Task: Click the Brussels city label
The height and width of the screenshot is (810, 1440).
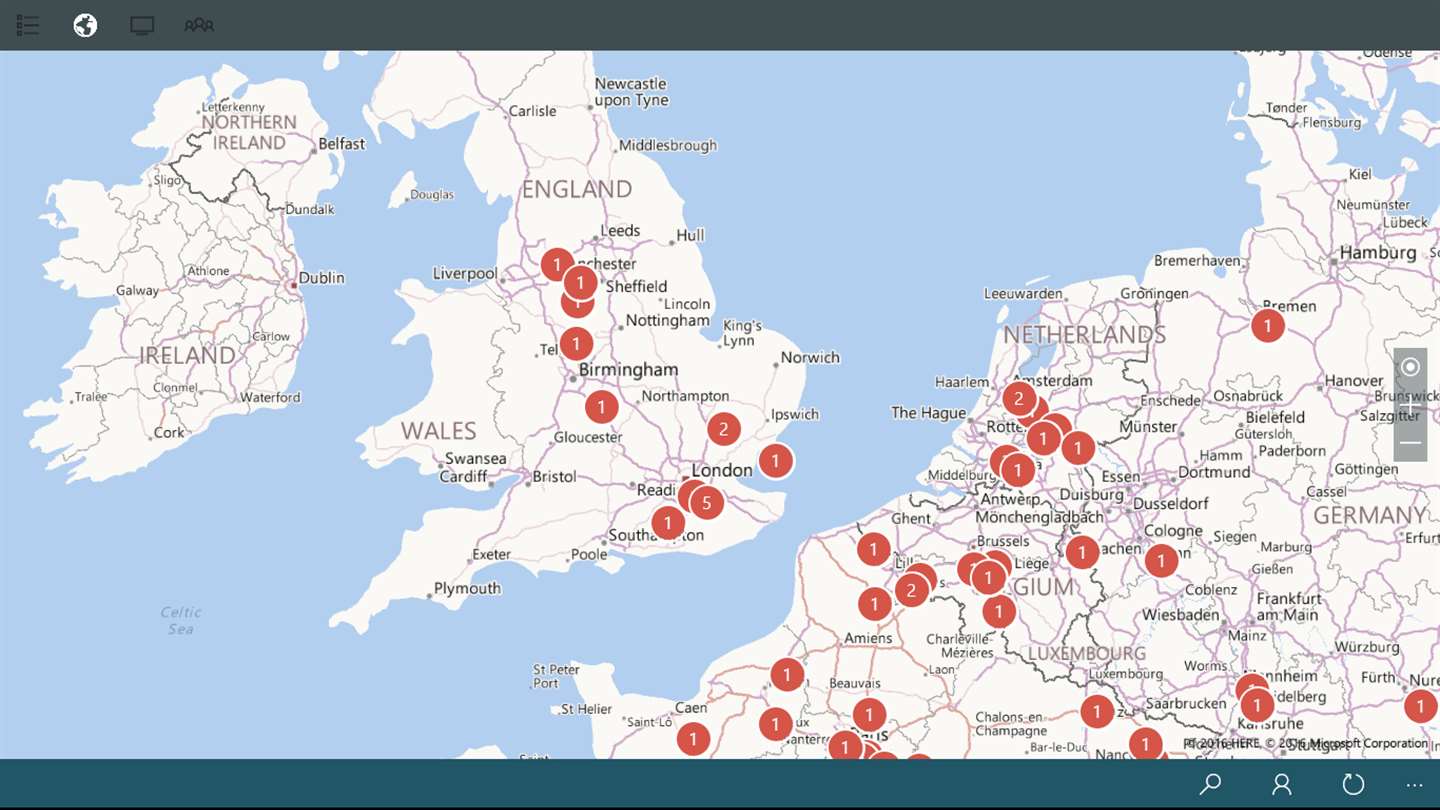Action: tap(1001, 541)
